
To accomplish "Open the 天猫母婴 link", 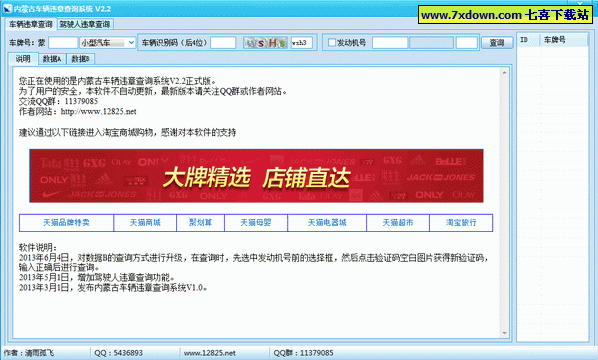I will 256,223.
